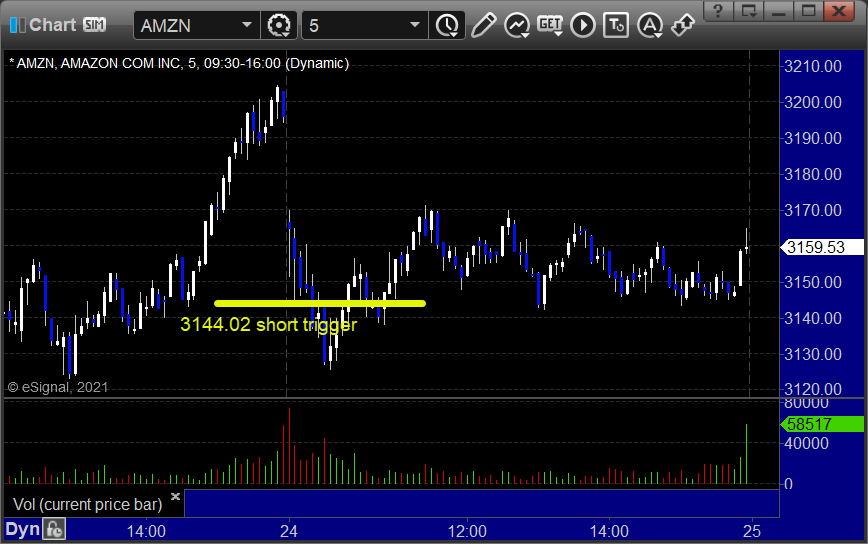Viewport: 868px width, 544px height.
Task: Click the Chart window title
Action: 53,25
